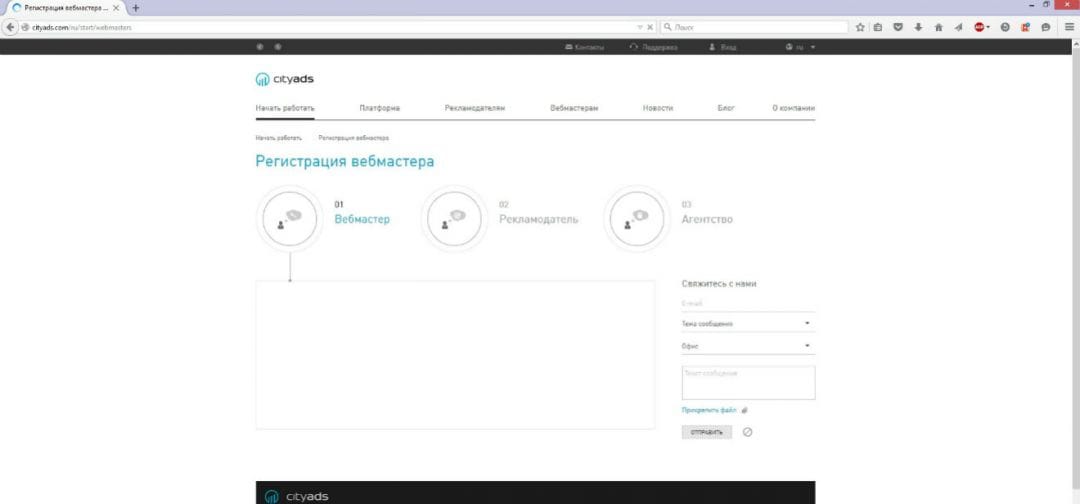Click the circle-slash cancel icon
The image size is (1080, 504).
747,432
